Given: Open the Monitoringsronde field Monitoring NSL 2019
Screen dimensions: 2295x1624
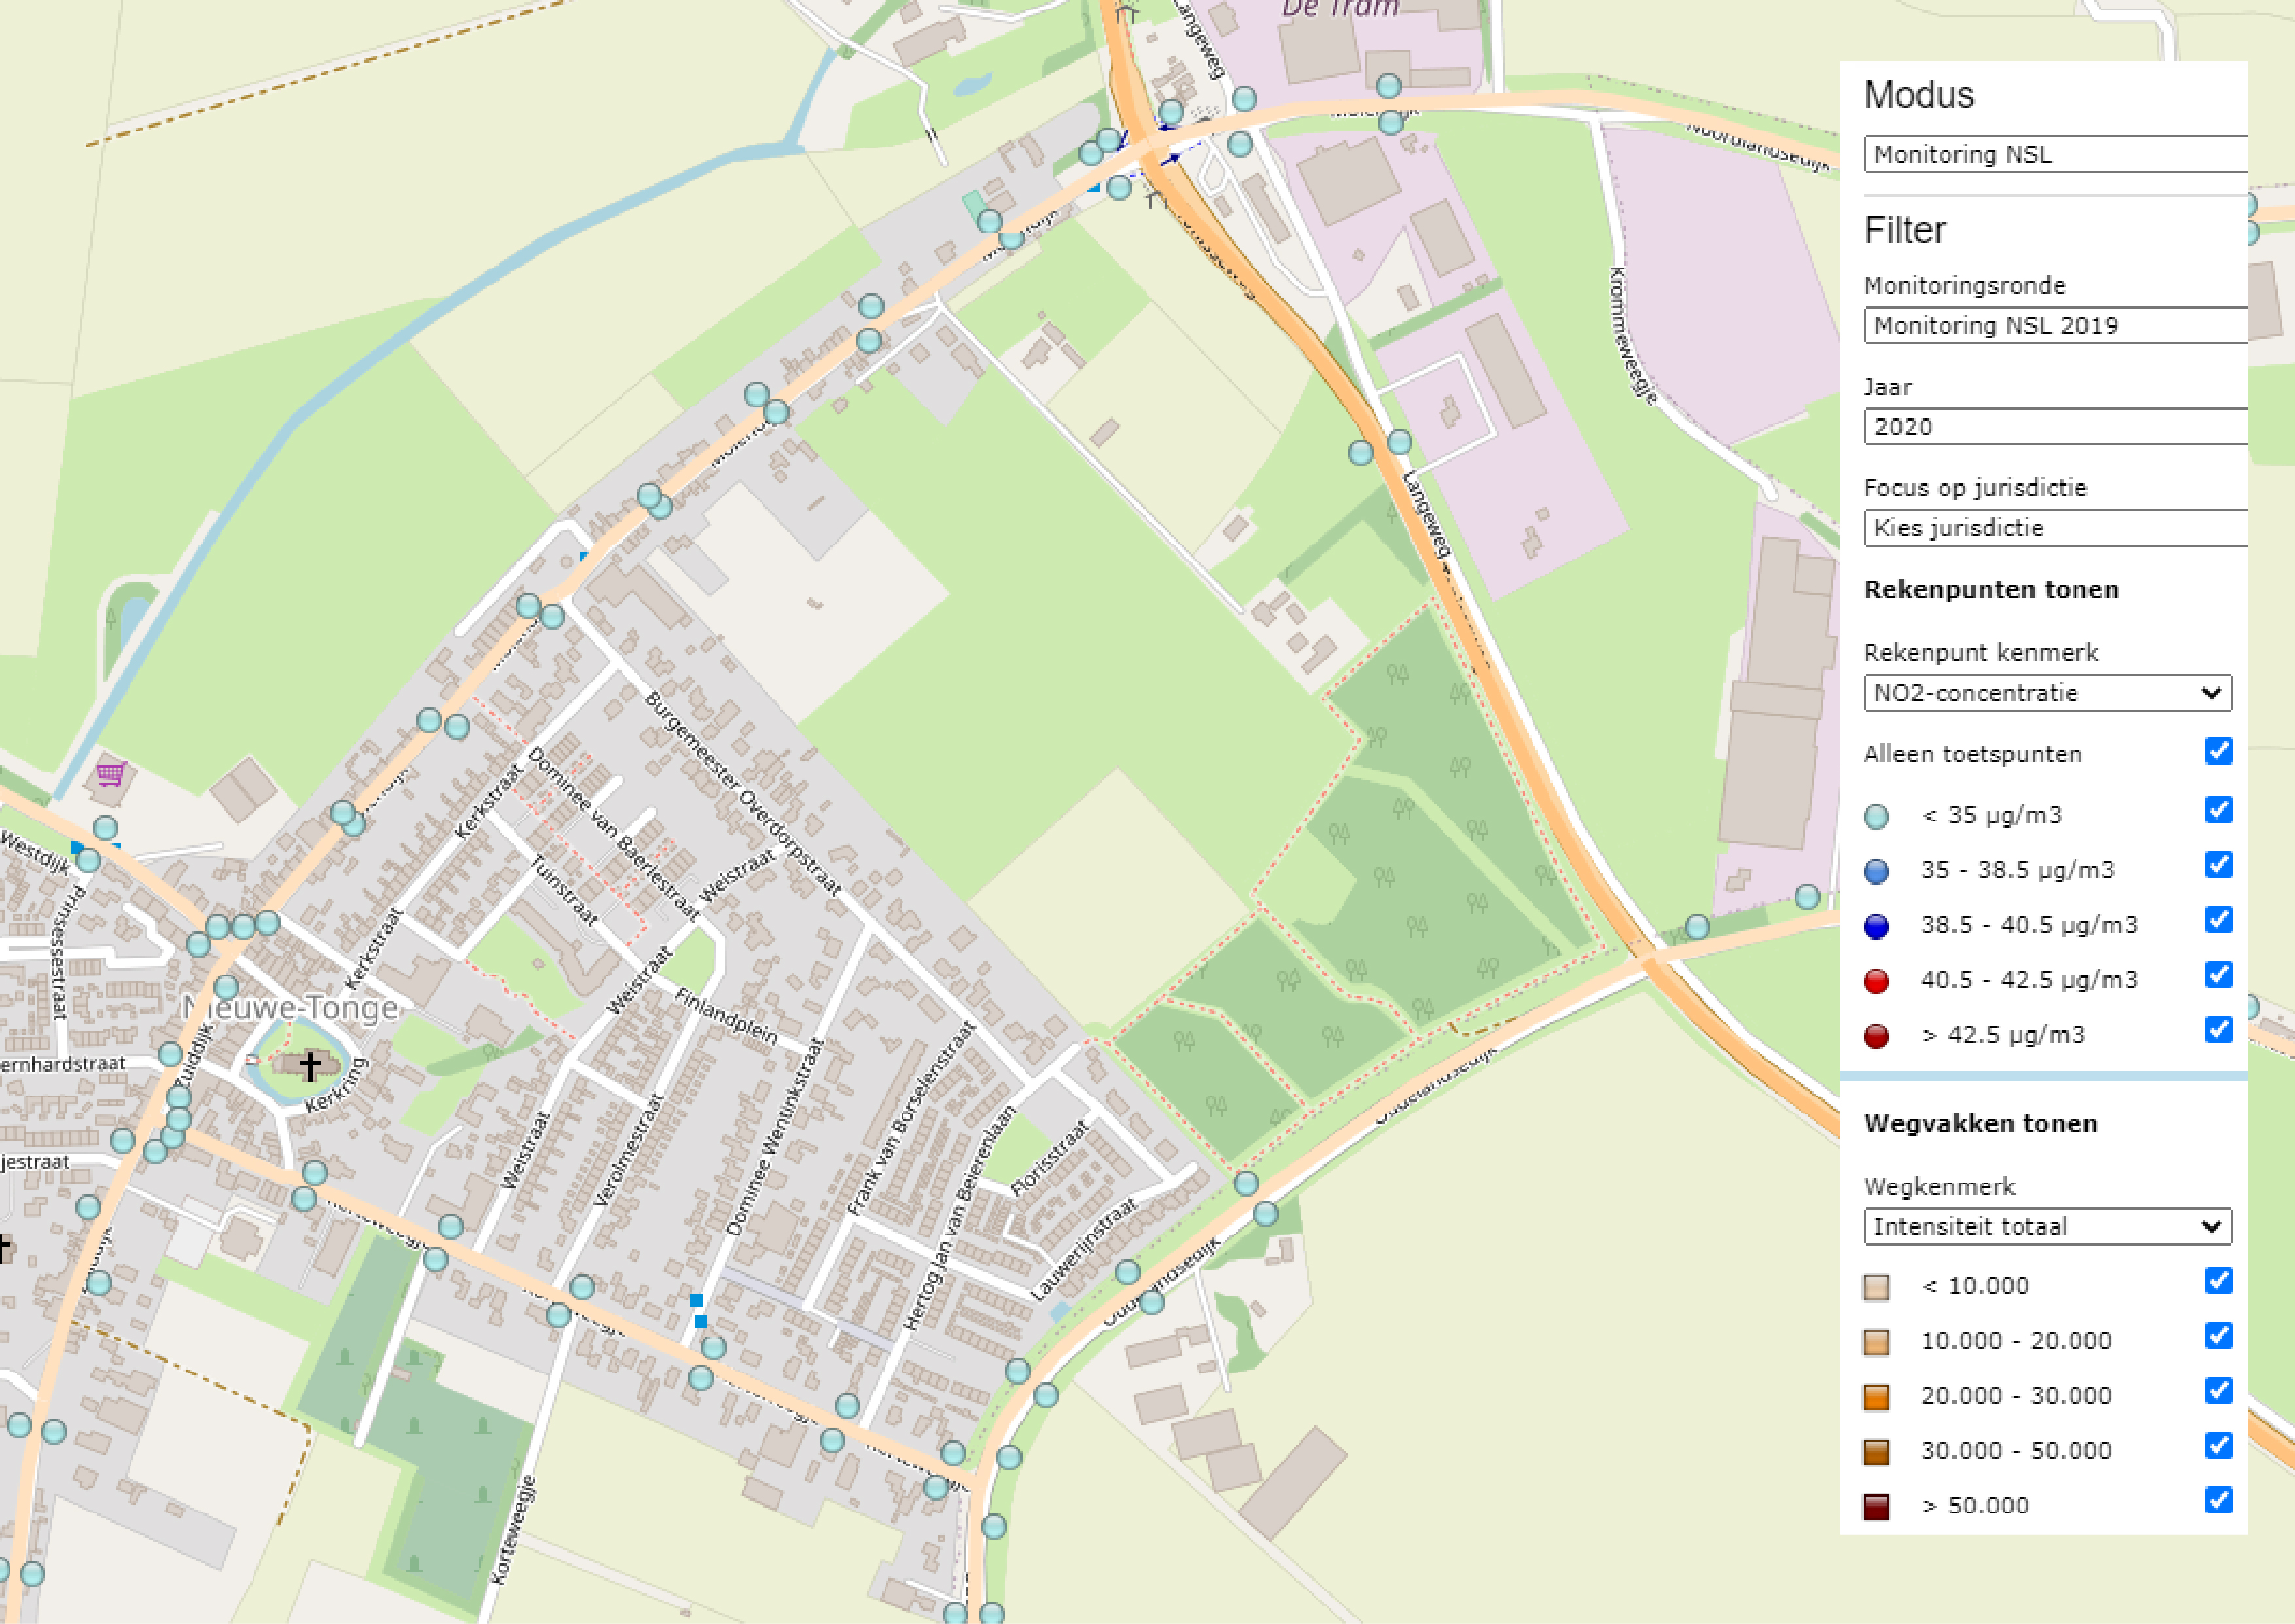Looking at the screenshot, I should click(2055, 325).
